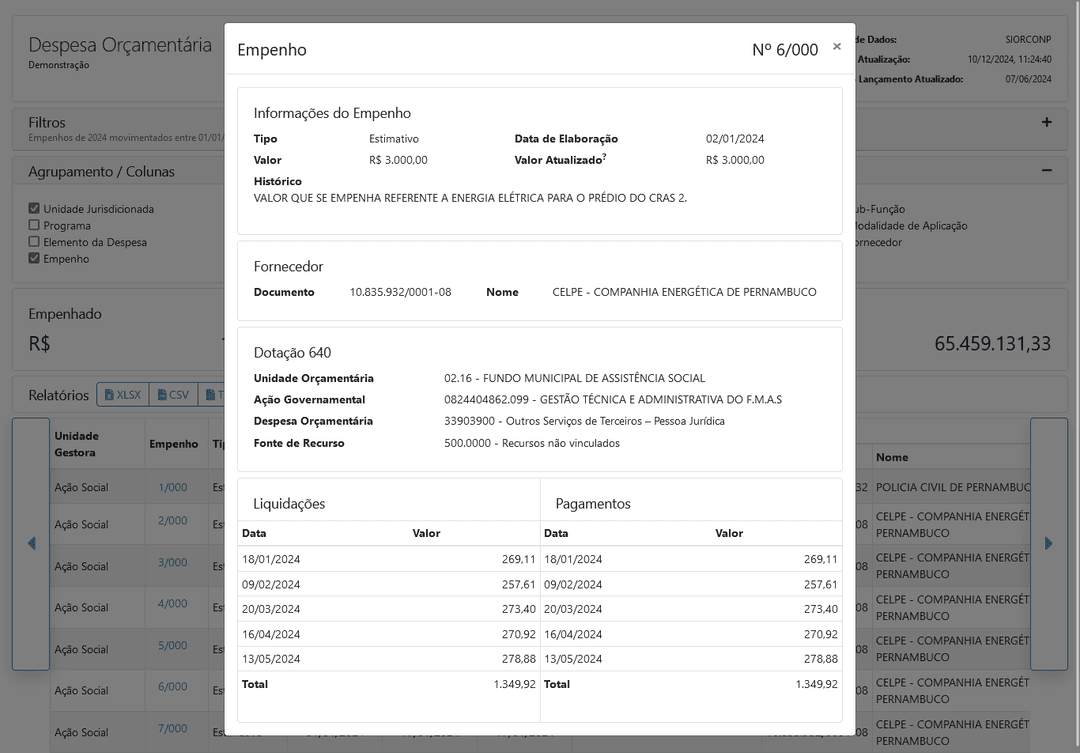Viewport: 1080px width, 753px height.
Task: Click 02.16 - FUNDO MUNICIPAL DE ASSISTÊNCIA SOCIAL
Action: click(x=574, y=378)
